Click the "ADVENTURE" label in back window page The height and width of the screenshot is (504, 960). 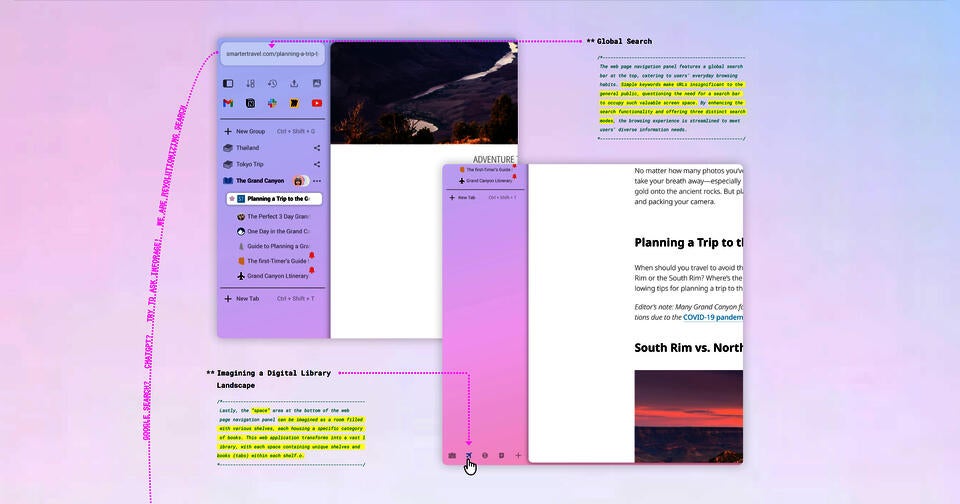click(493, 159)
